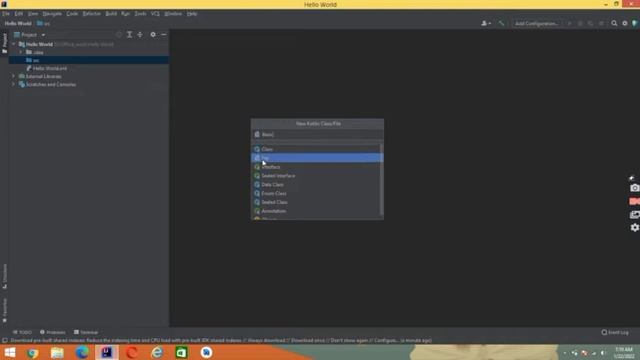Select the src folder in tree
This screenshot has width=640, height=360.
[x=89, y=60]
